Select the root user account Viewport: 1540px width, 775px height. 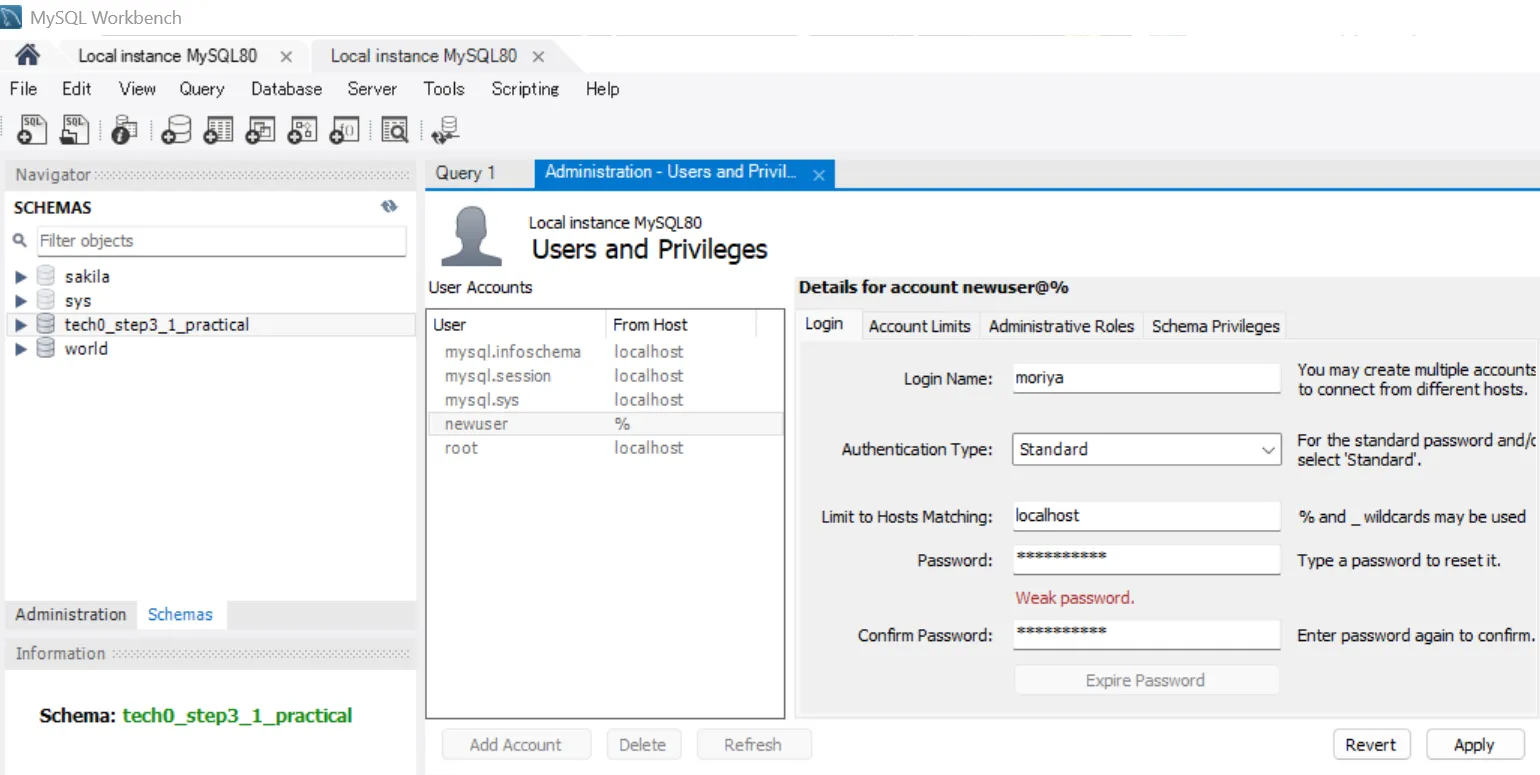coord(605,448)
